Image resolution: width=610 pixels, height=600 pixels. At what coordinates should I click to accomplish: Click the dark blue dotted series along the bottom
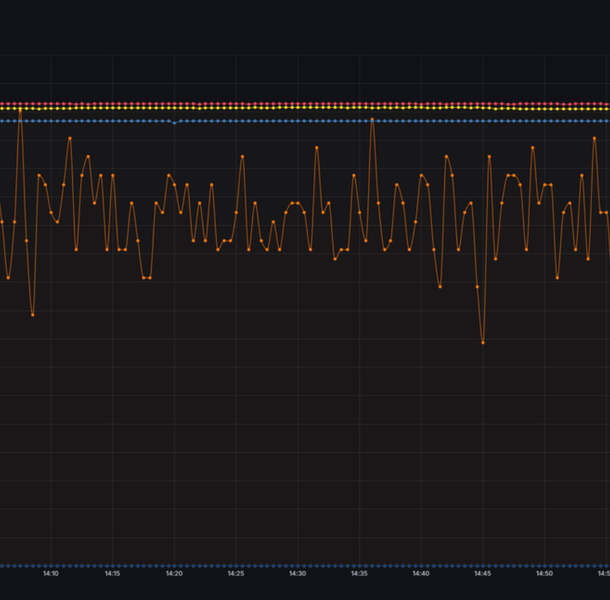click(x=300, y=566)
